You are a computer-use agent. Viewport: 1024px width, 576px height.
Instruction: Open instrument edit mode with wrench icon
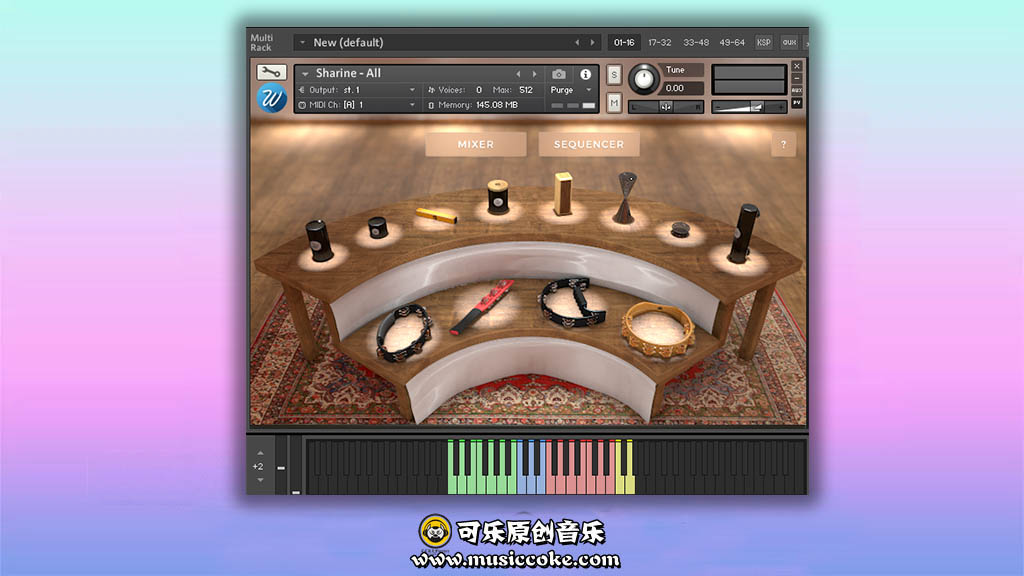point(271,72)
